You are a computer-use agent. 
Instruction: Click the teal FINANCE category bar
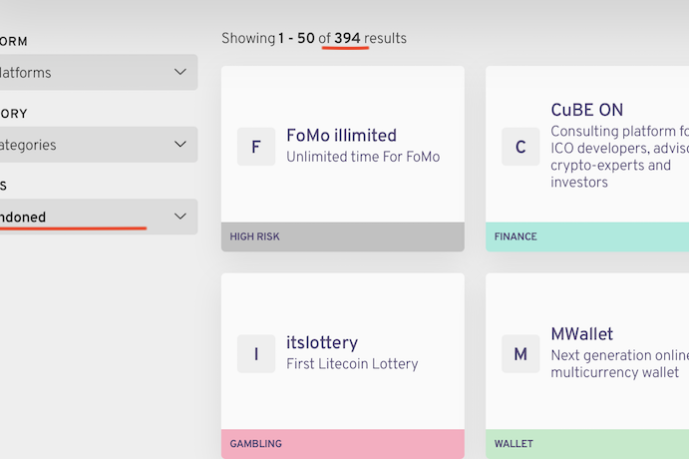pos(588,237)
